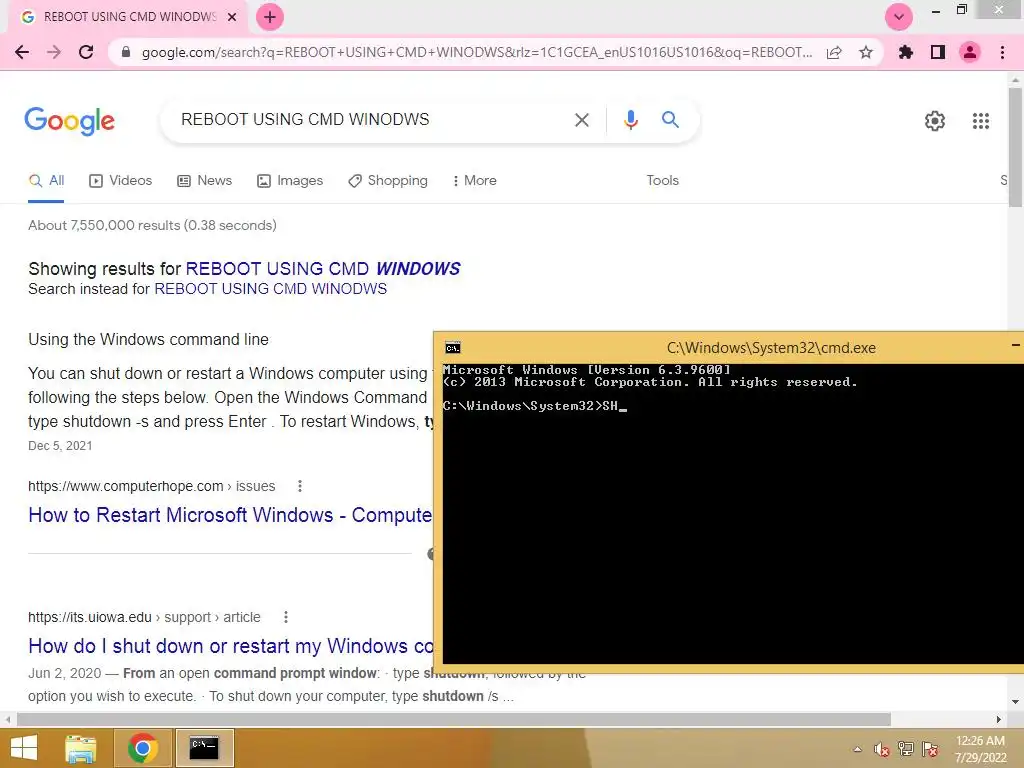Viewport: 1024px width, 768px height.
Task: Expand the More search filters
Action: [474, 181]
